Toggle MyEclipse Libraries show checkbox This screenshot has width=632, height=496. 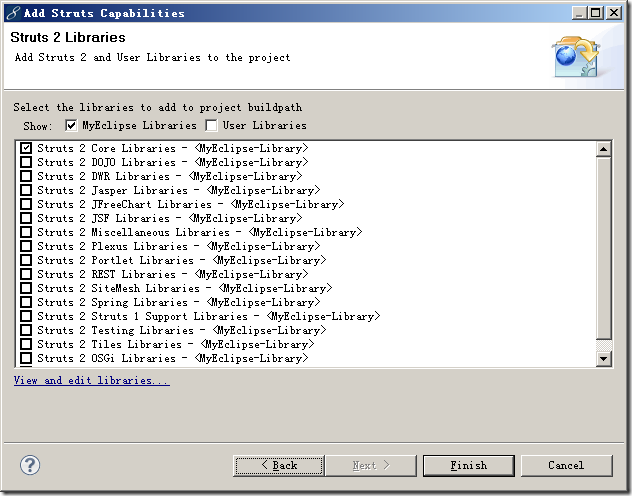click(x=71, y=125)
